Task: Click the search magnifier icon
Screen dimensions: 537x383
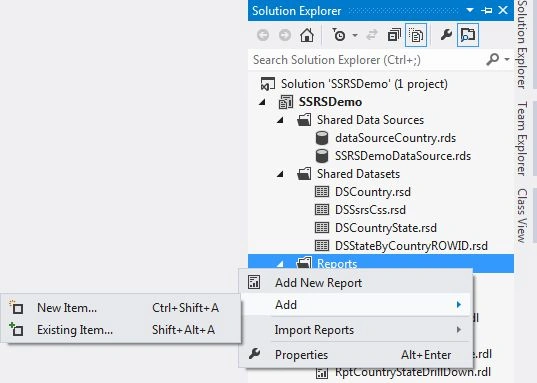Action: tap(492, 60)
